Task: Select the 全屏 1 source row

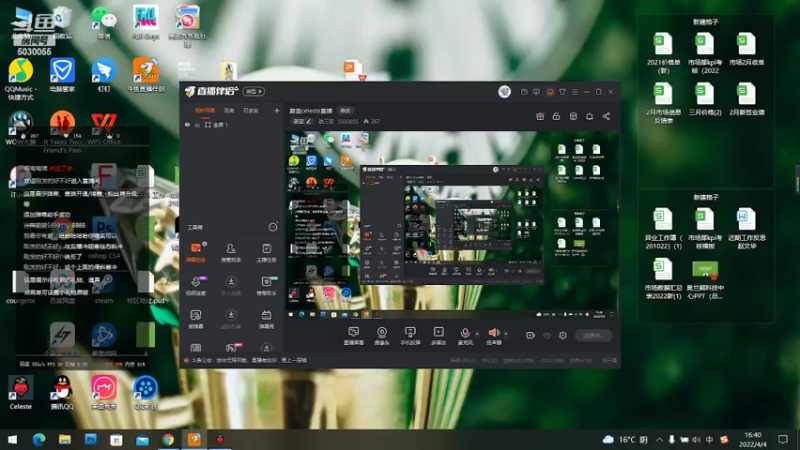Action: (x=231, y=124)
